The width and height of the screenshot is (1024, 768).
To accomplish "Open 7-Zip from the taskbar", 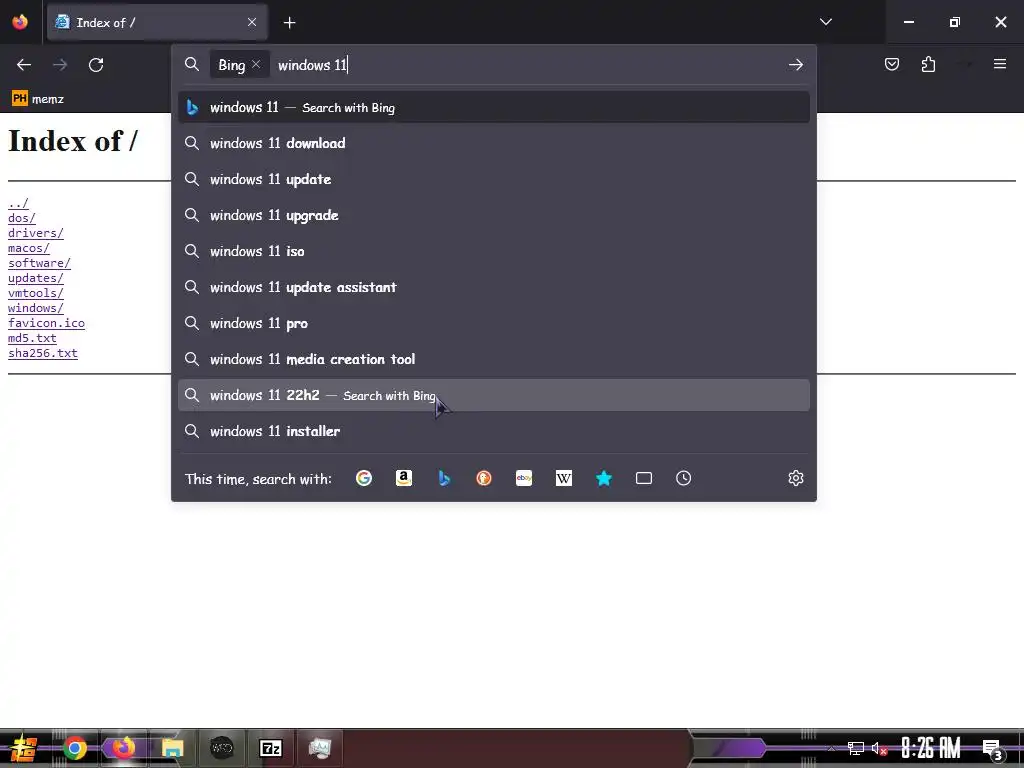I will point(270,748).
